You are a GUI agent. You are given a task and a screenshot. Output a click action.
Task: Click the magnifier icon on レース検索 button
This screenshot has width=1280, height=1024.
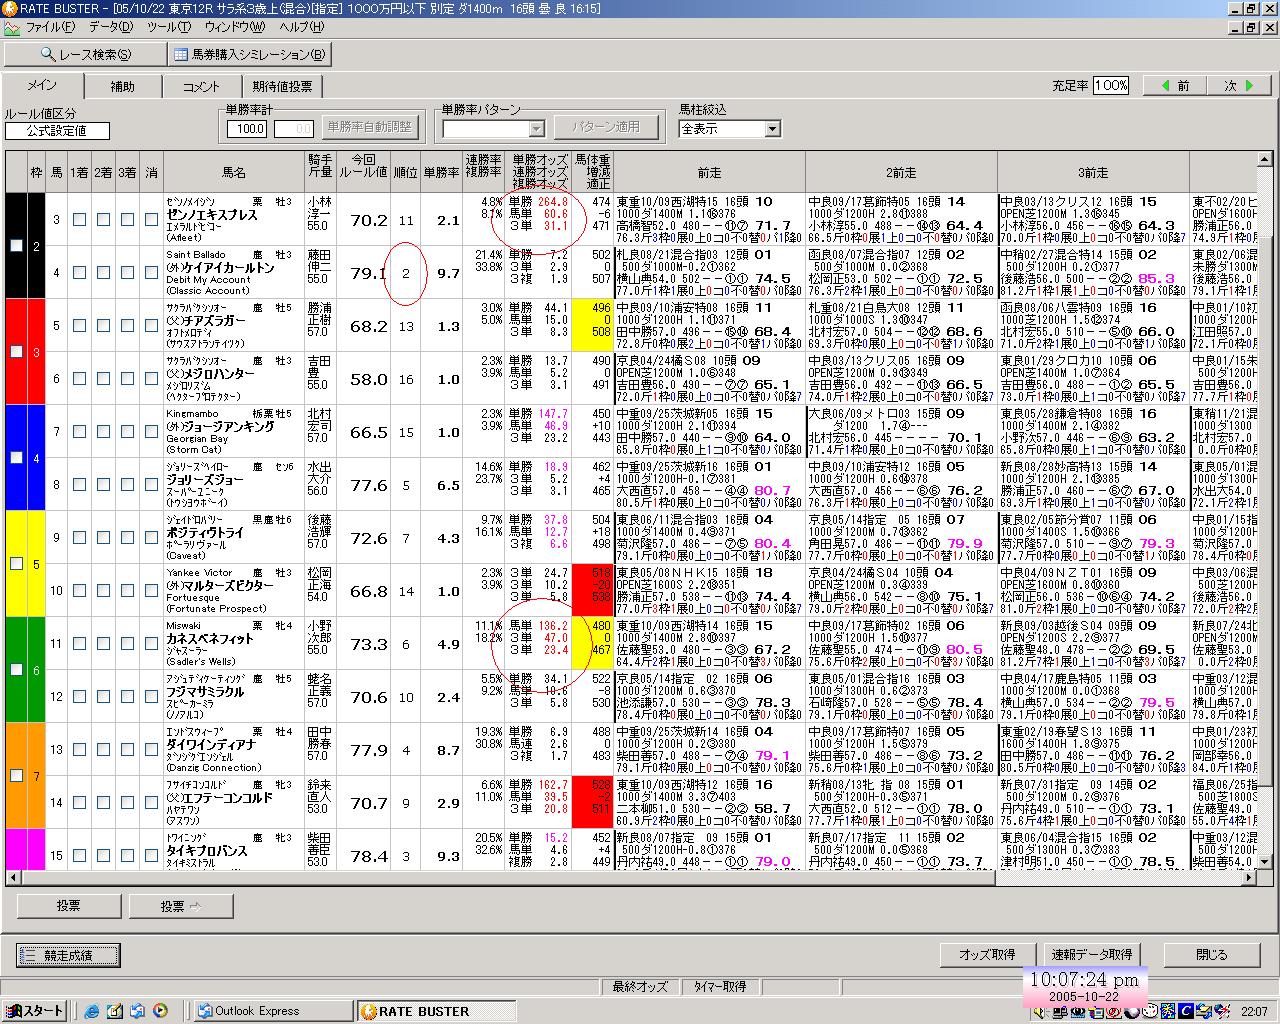pos(48,55)
